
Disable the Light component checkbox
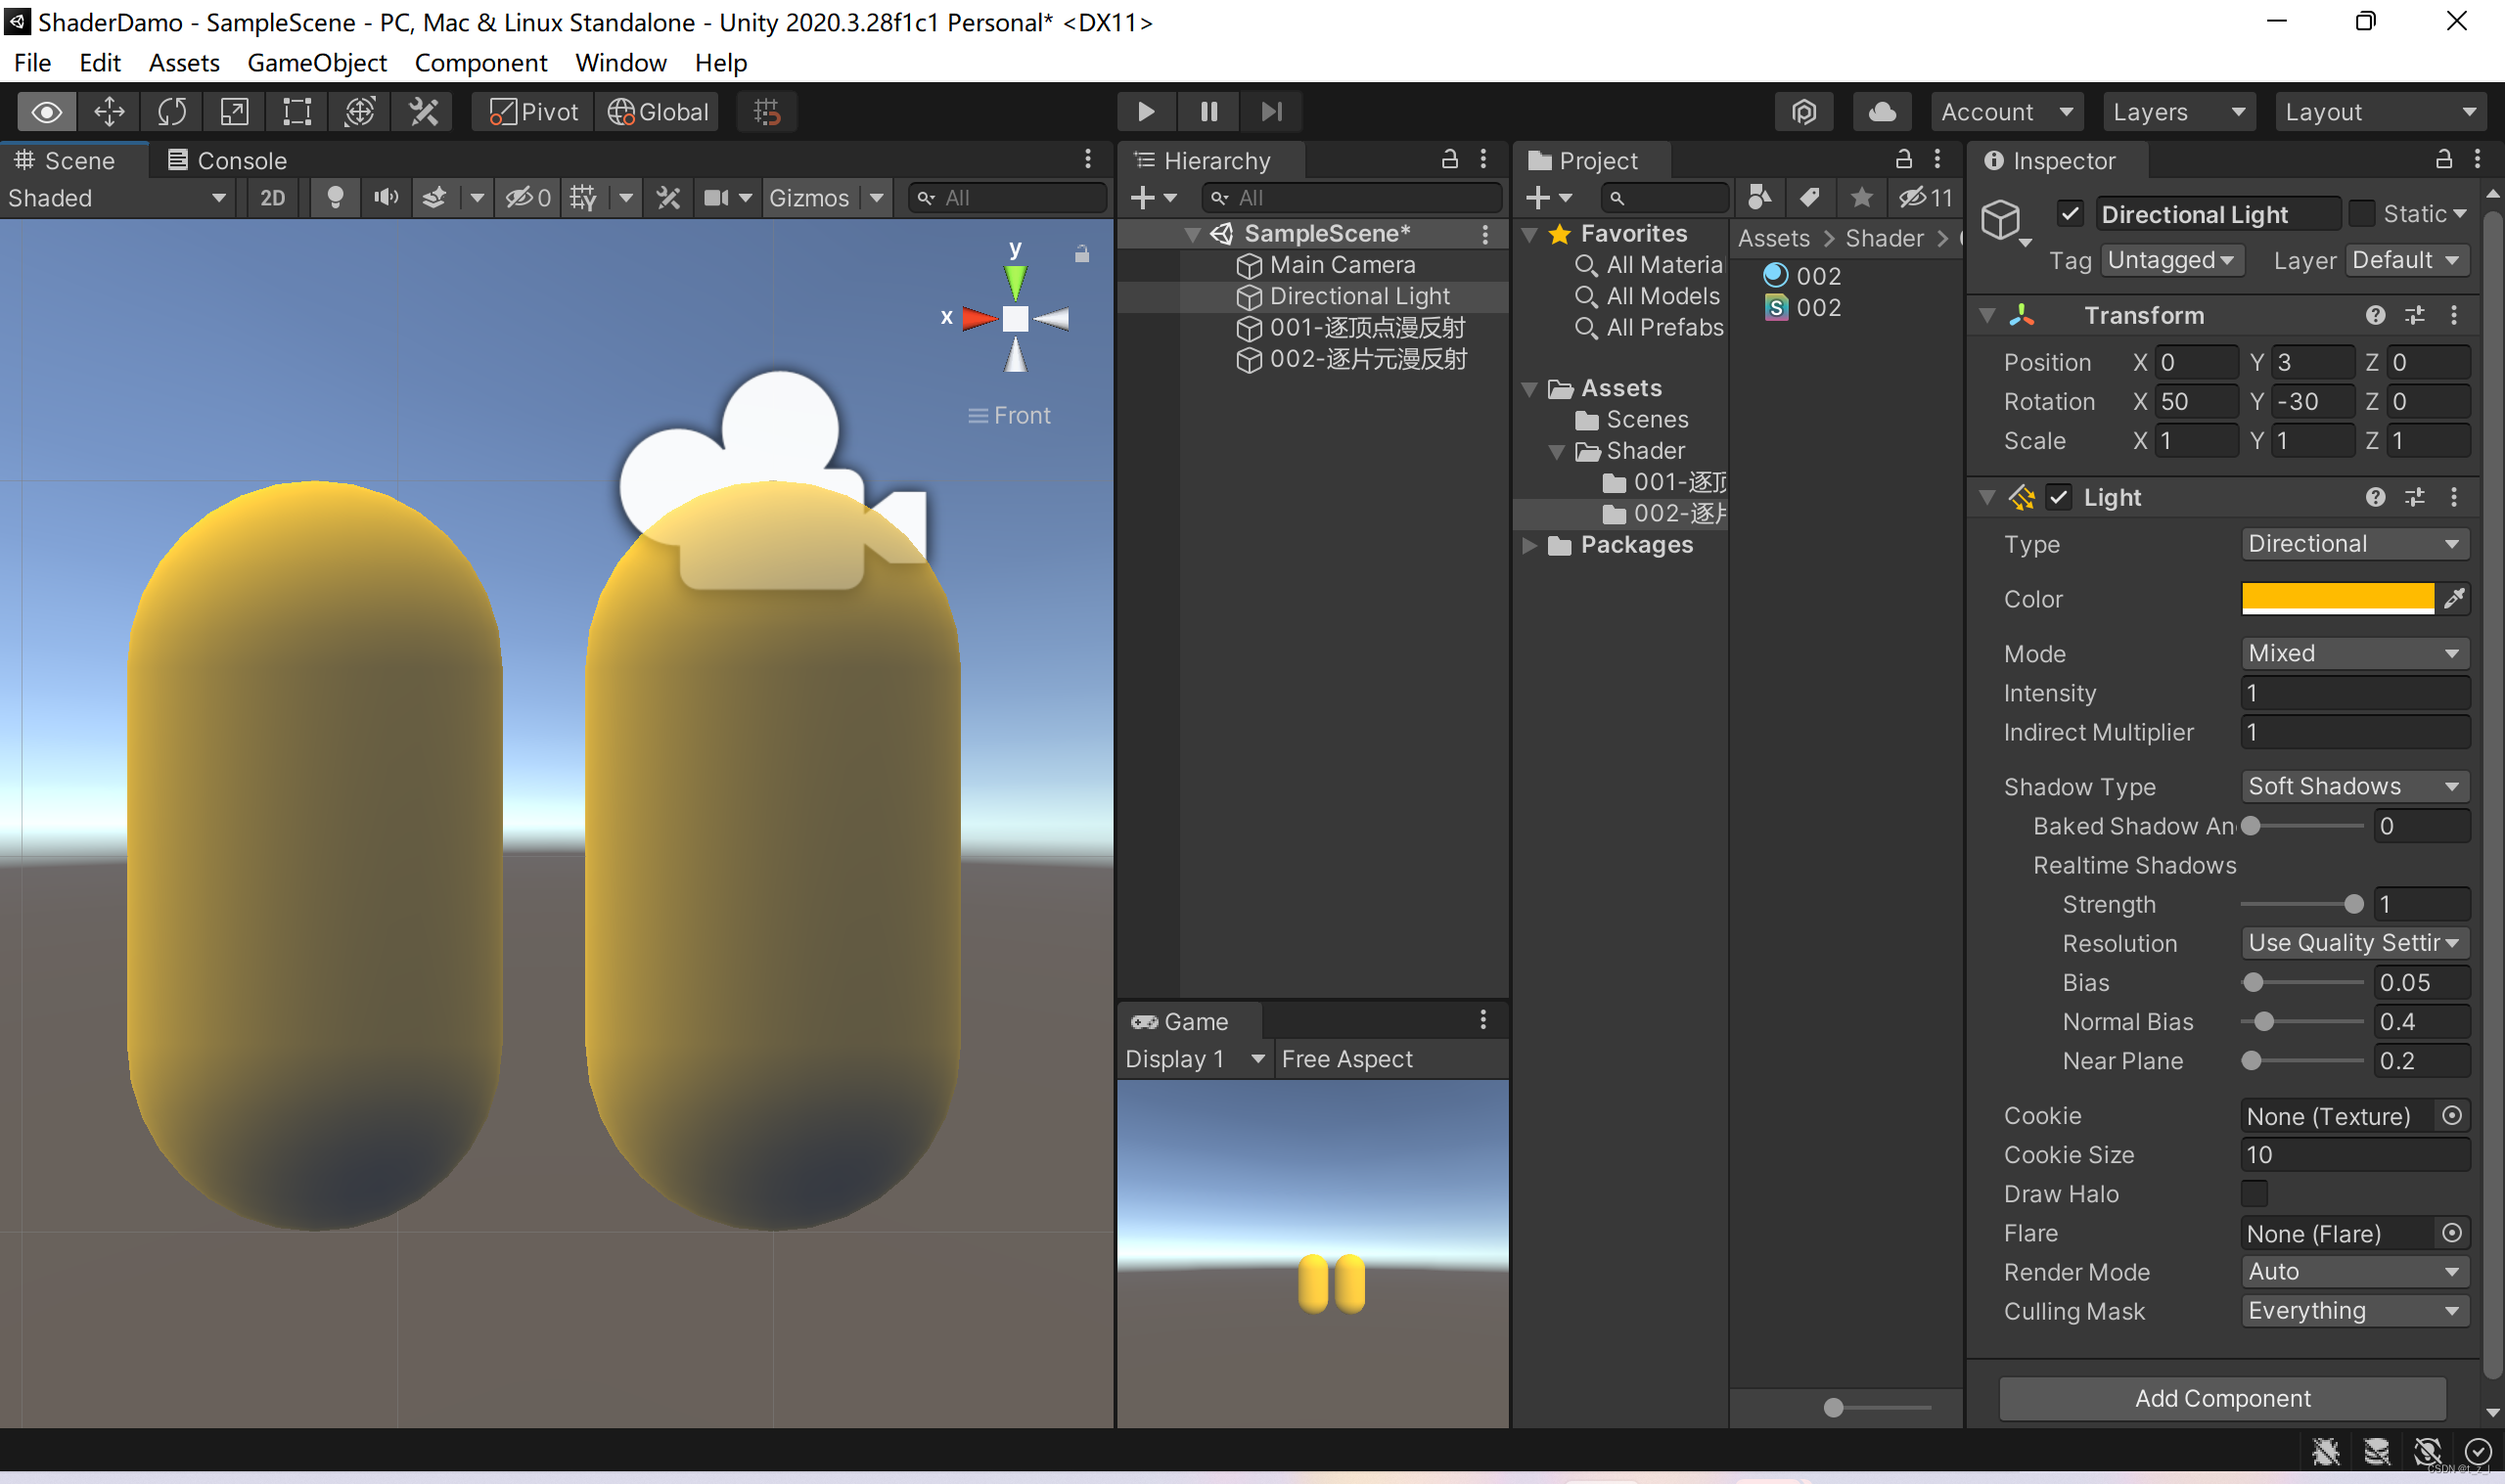coord(2058,497)
